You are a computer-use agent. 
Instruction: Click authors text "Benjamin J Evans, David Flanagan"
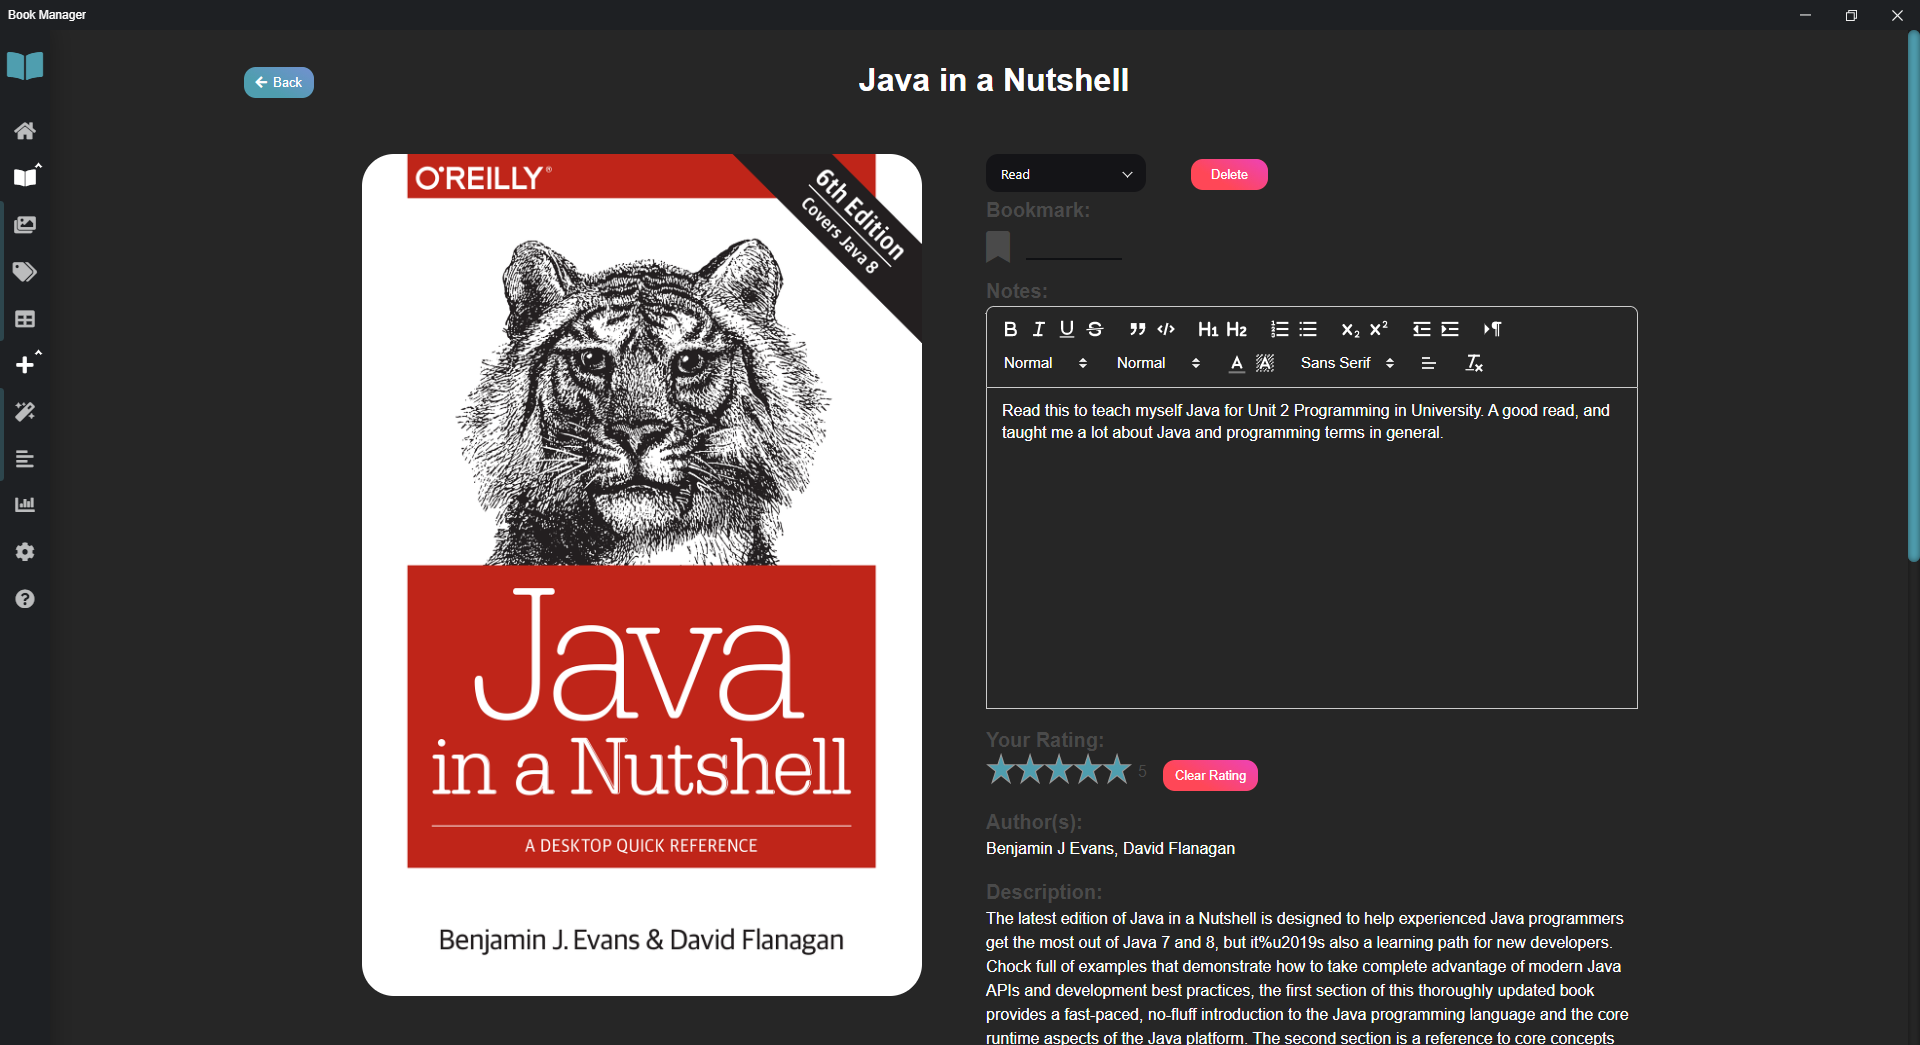[x=1110, y=848]
